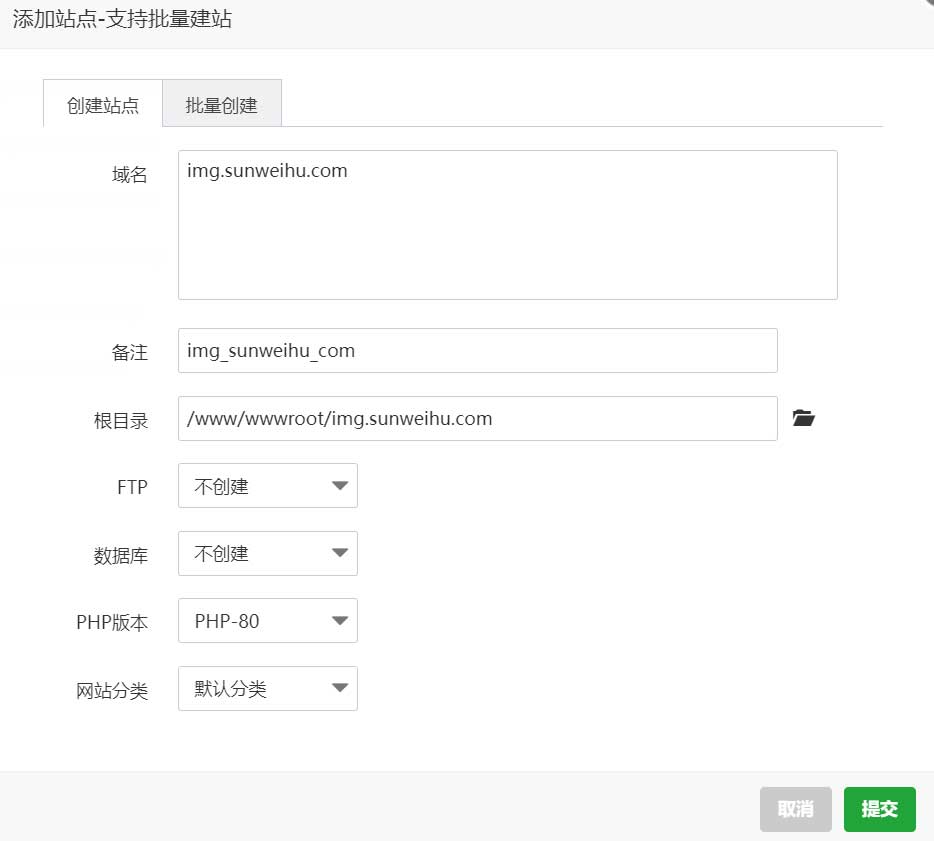Click the 根目录 path input field
The width and height of the screenshot is (934, 841).
tap(478, 418)
